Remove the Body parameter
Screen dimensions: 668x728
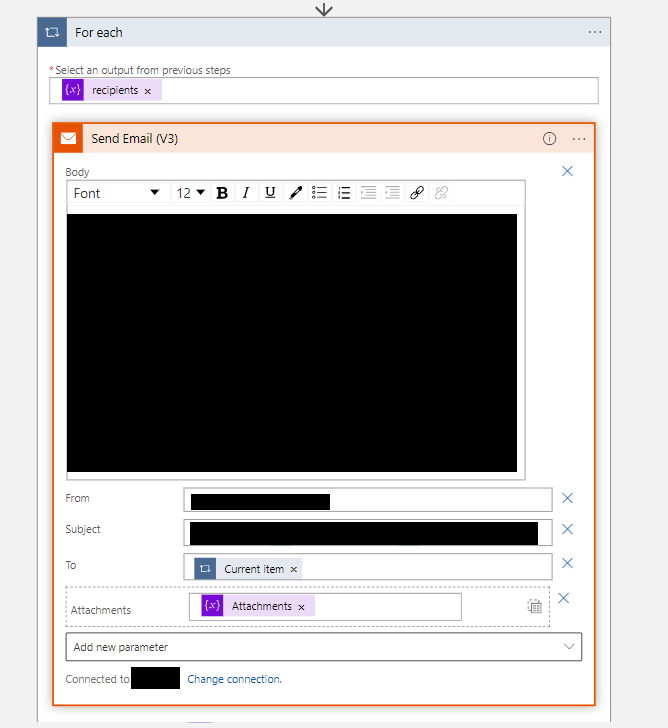pyautogui.click(x=567, y=171)
